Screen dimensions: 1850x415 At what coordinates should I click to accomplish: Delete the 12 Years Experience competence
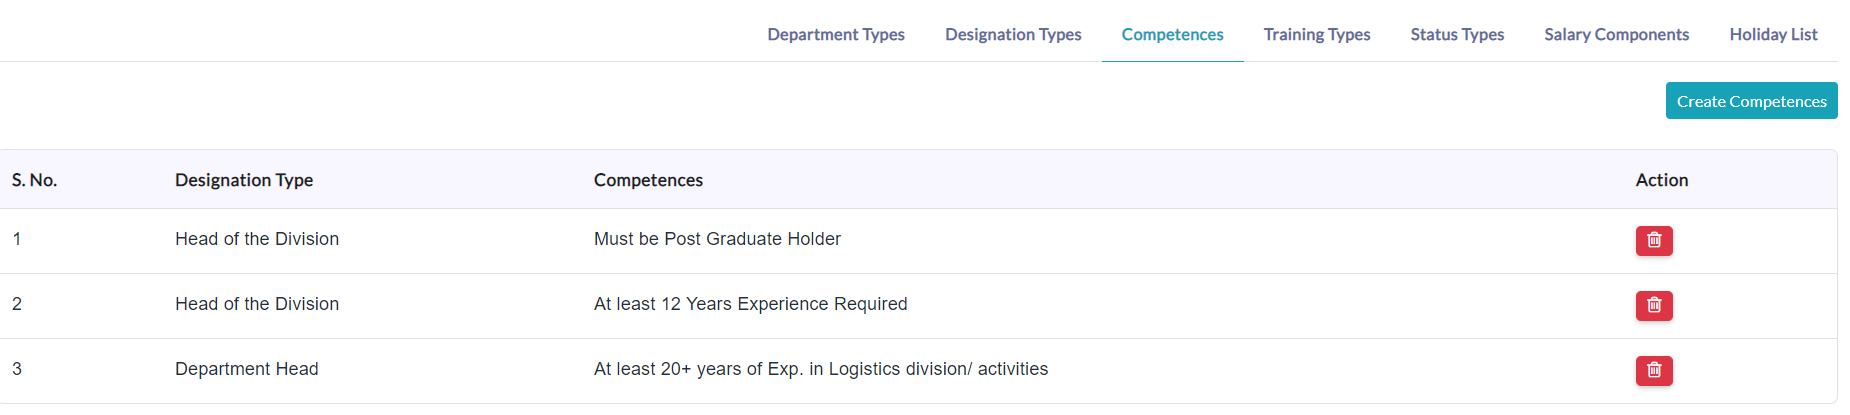tap(1654, 305)
